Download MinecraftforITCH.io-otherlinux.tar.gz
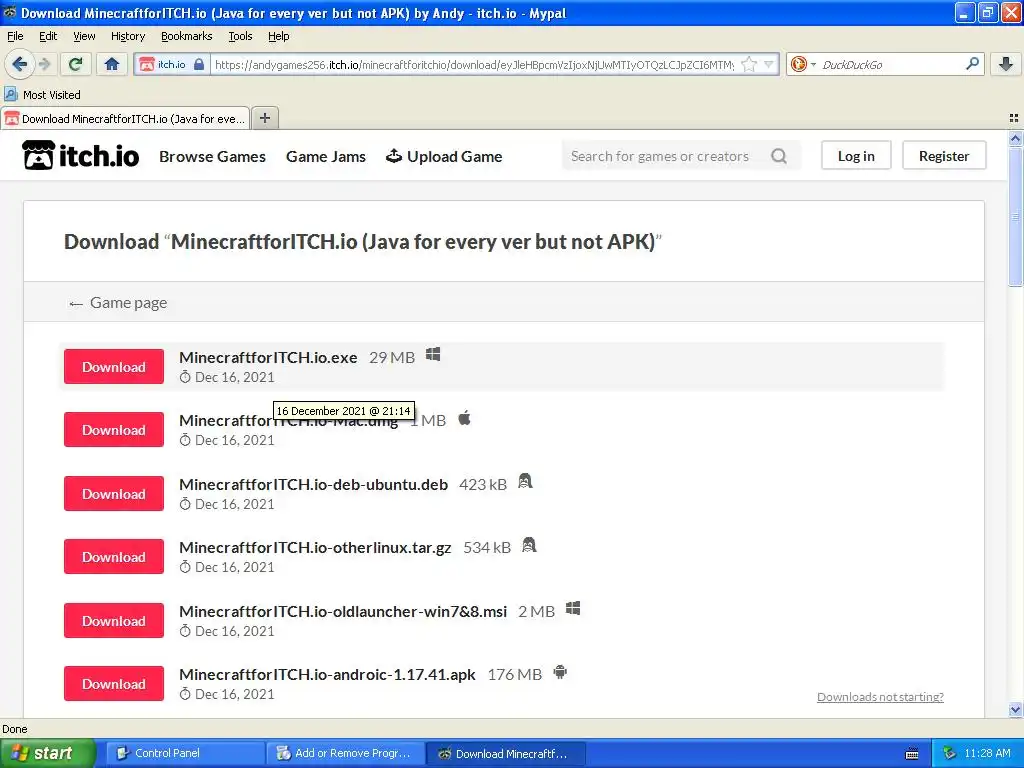The height and width of the screenshot is (768, 1024). point(114,556)
